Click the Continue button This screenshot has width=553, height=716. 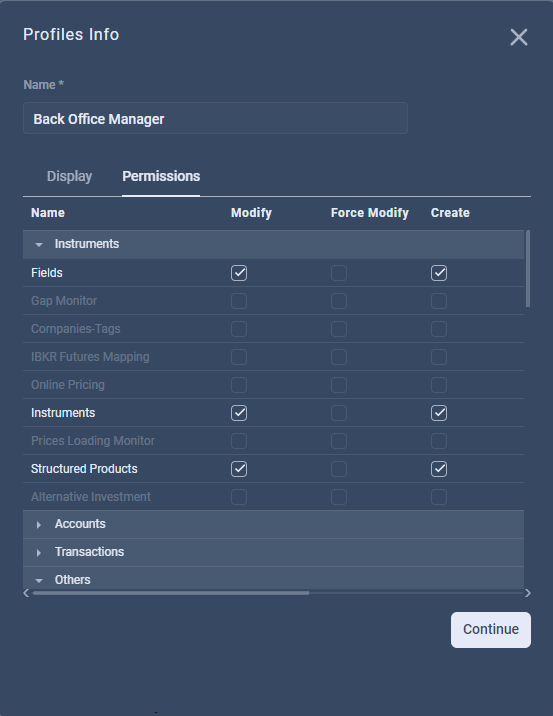tap(491, 630)
